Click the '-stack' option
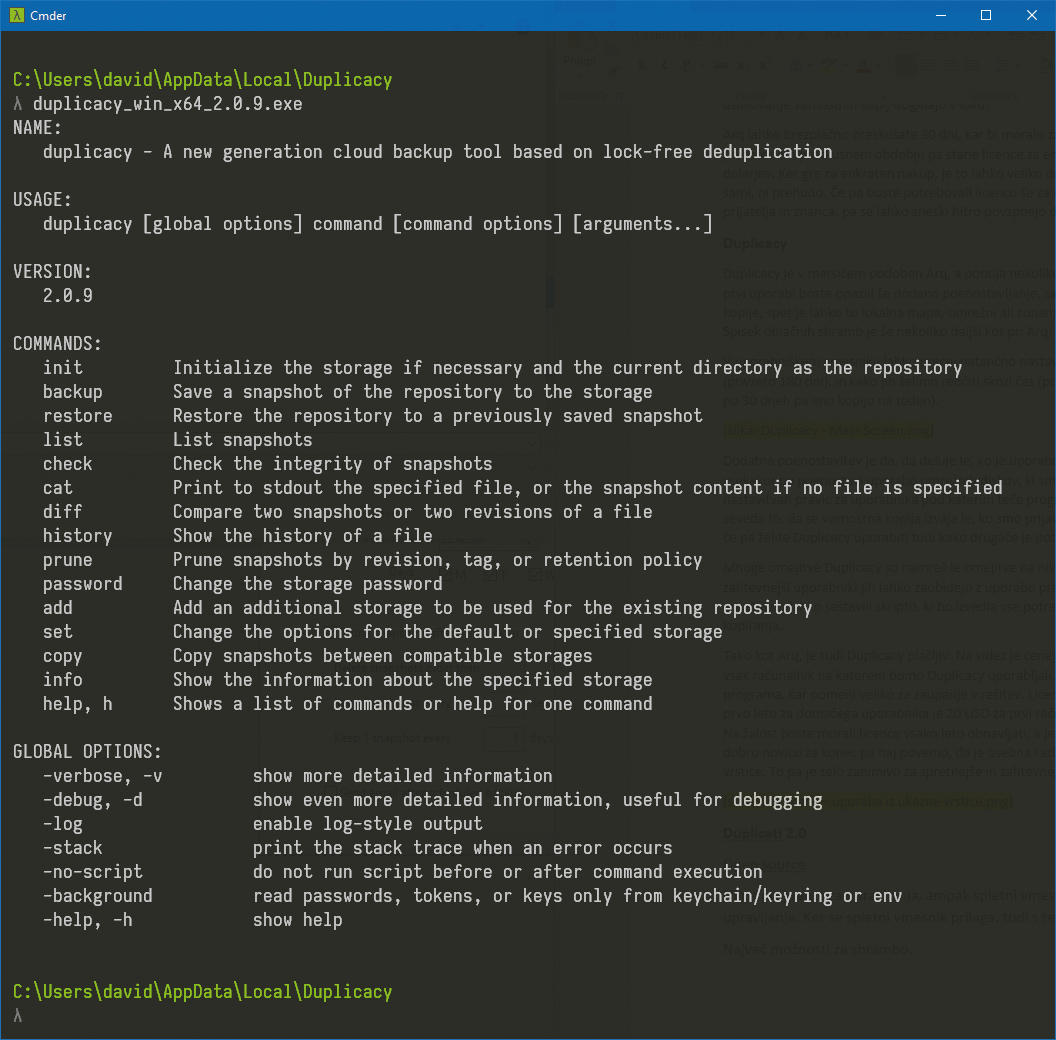 (x=73, y=849)
